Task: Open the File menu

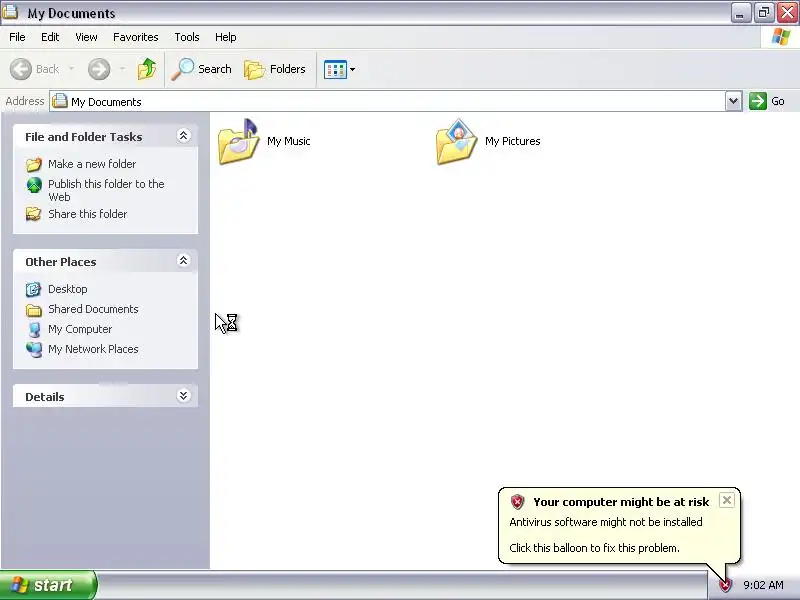Action: coord(17,37)
